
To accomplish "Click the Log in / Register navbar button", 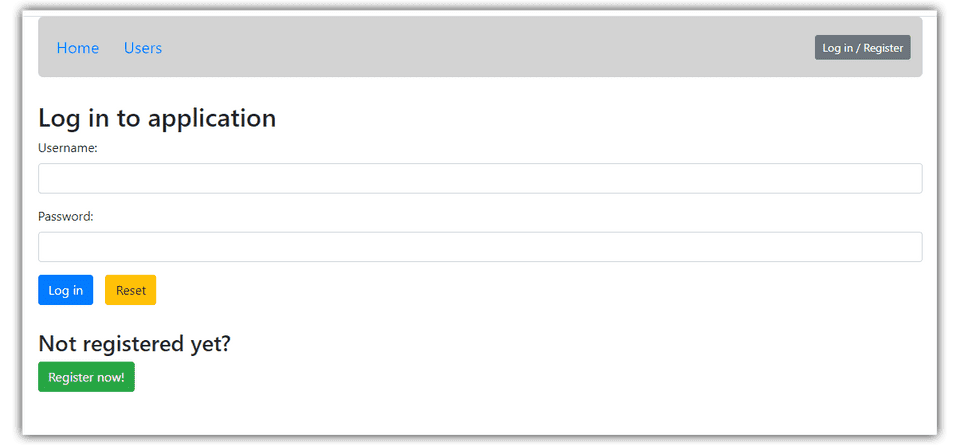I will (x=863, y=48).
